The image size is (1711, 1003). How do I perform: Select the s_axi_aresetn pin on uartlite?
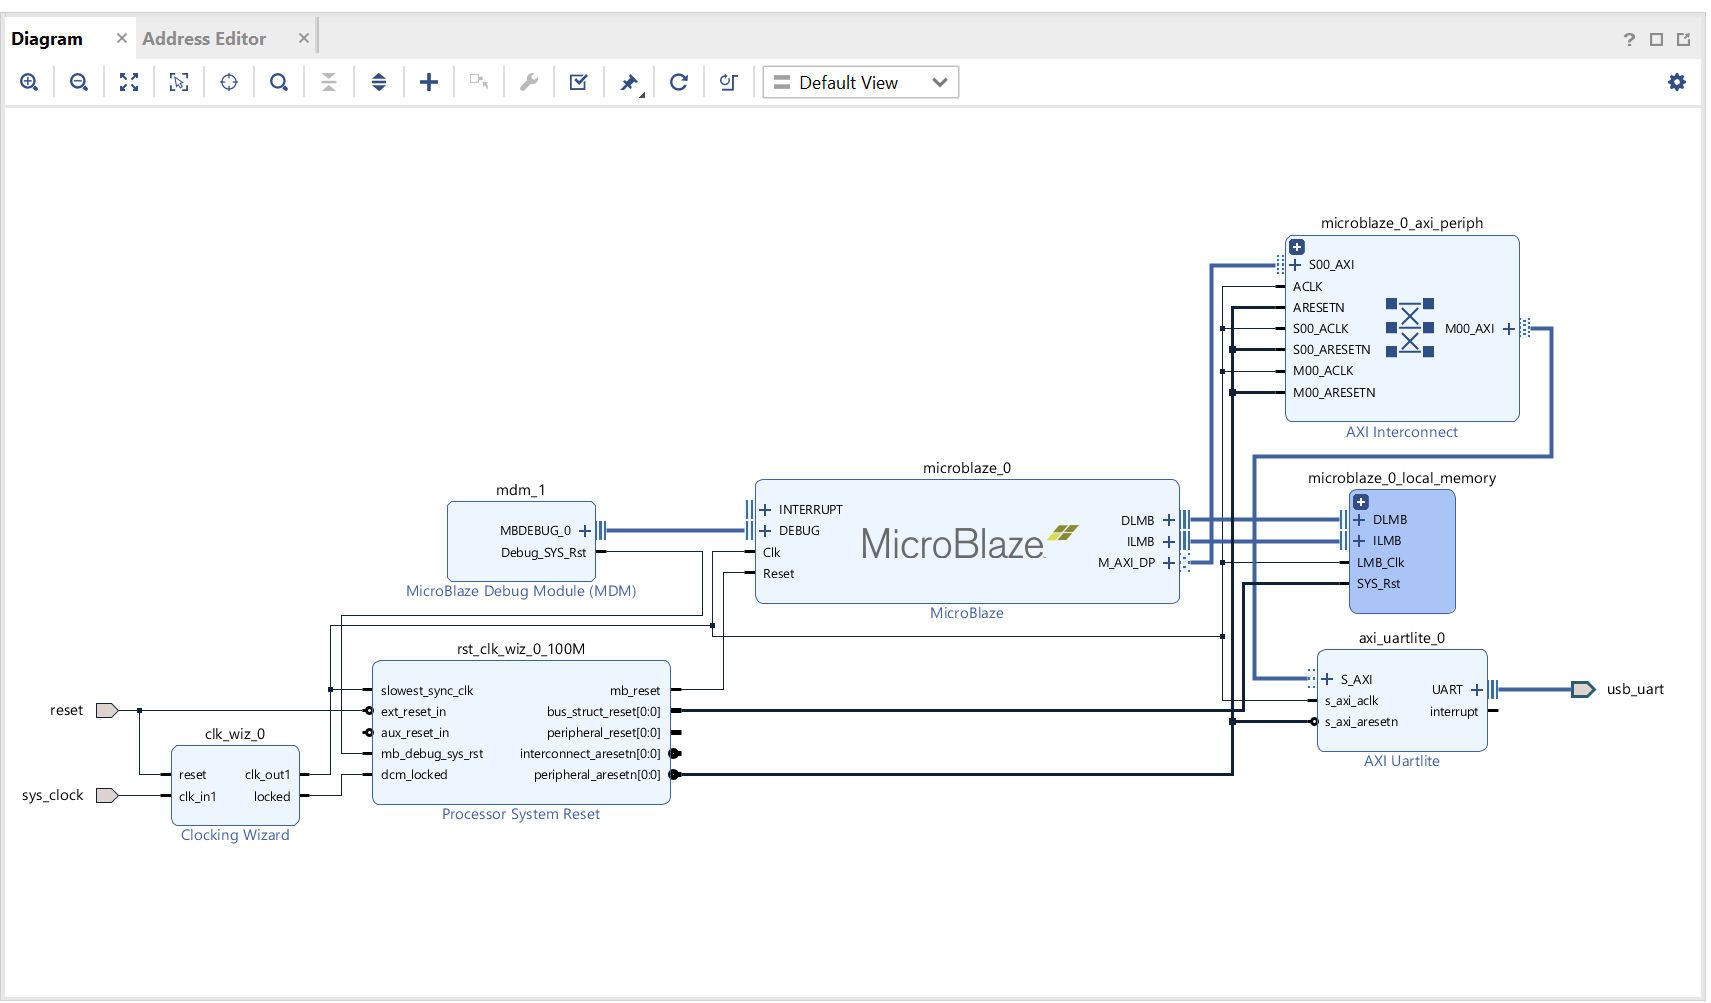[1361, 722]
